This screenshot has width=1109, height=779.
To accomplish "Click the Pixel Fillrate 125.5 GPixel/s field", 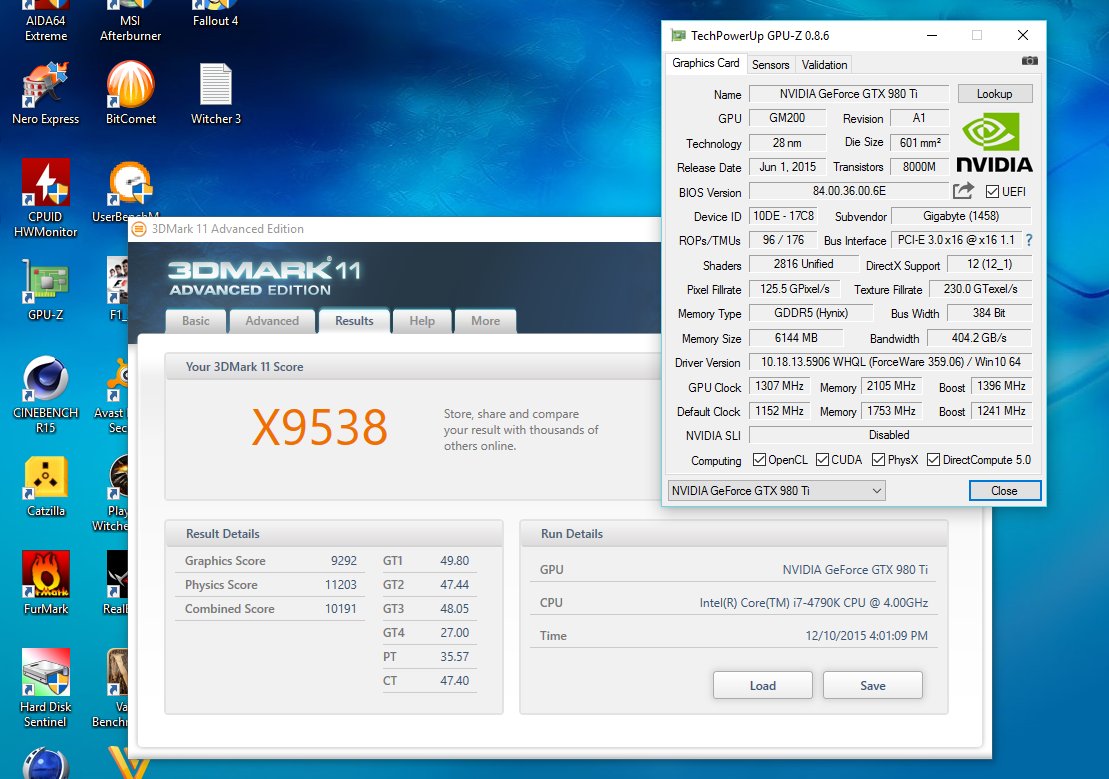I will [x=795, y=289].
